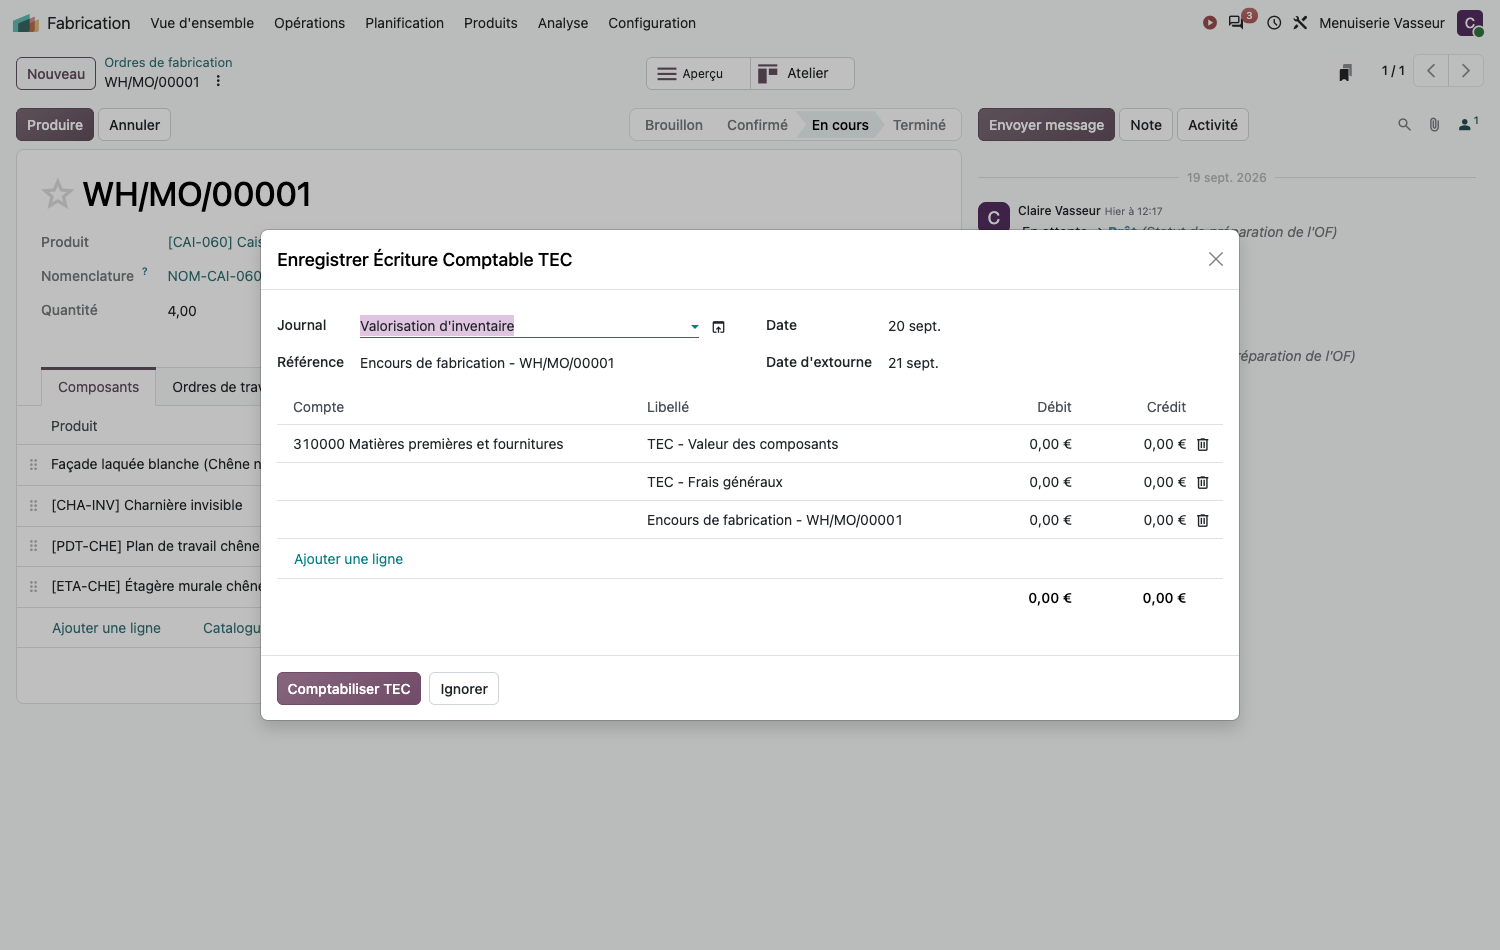Click the search icon in chatter
Viewport: 1500px width, 950px height.
coord(1404,125)
